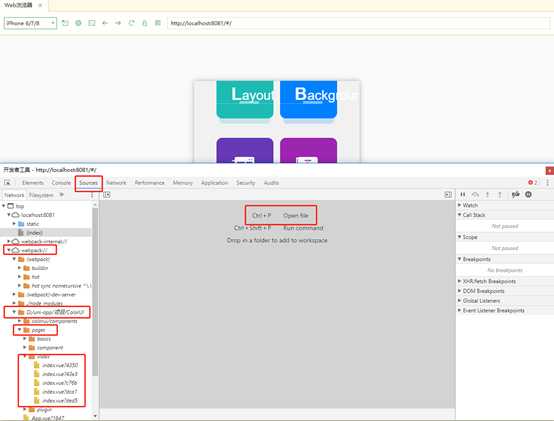The height and width of the screenshot is (421, 554).
Task: Reload the page with the refresh icon
Action: [131, 23]
